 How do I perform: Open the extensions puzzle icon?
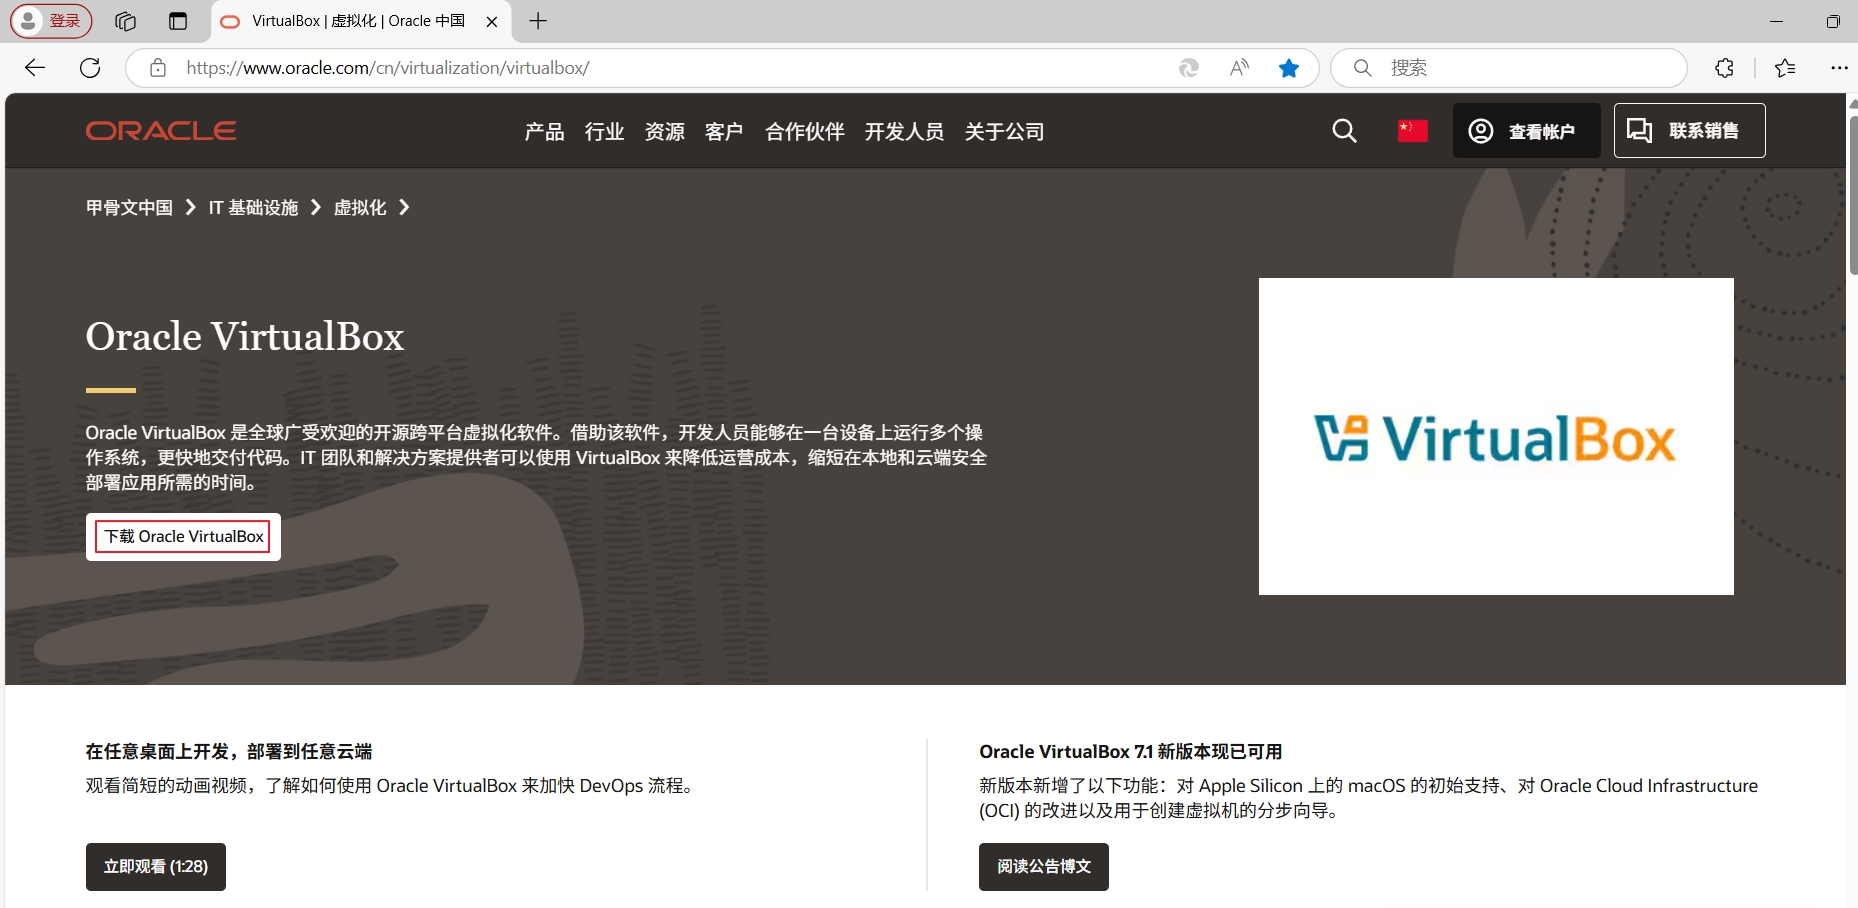click(x=1724, y=68)
